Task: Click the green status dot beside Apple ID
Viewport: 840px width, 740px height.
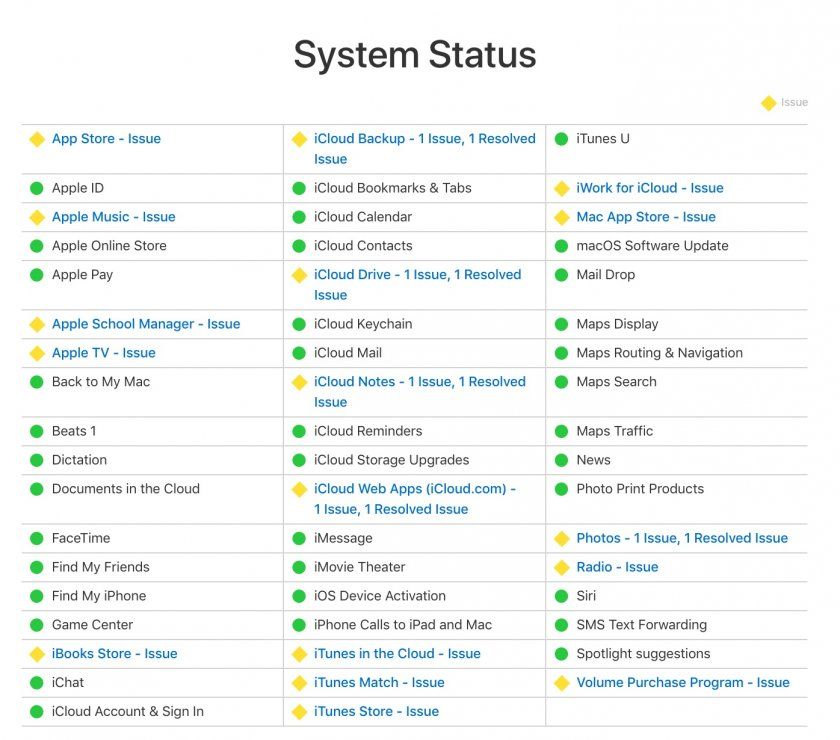Action: coord(37,188)
